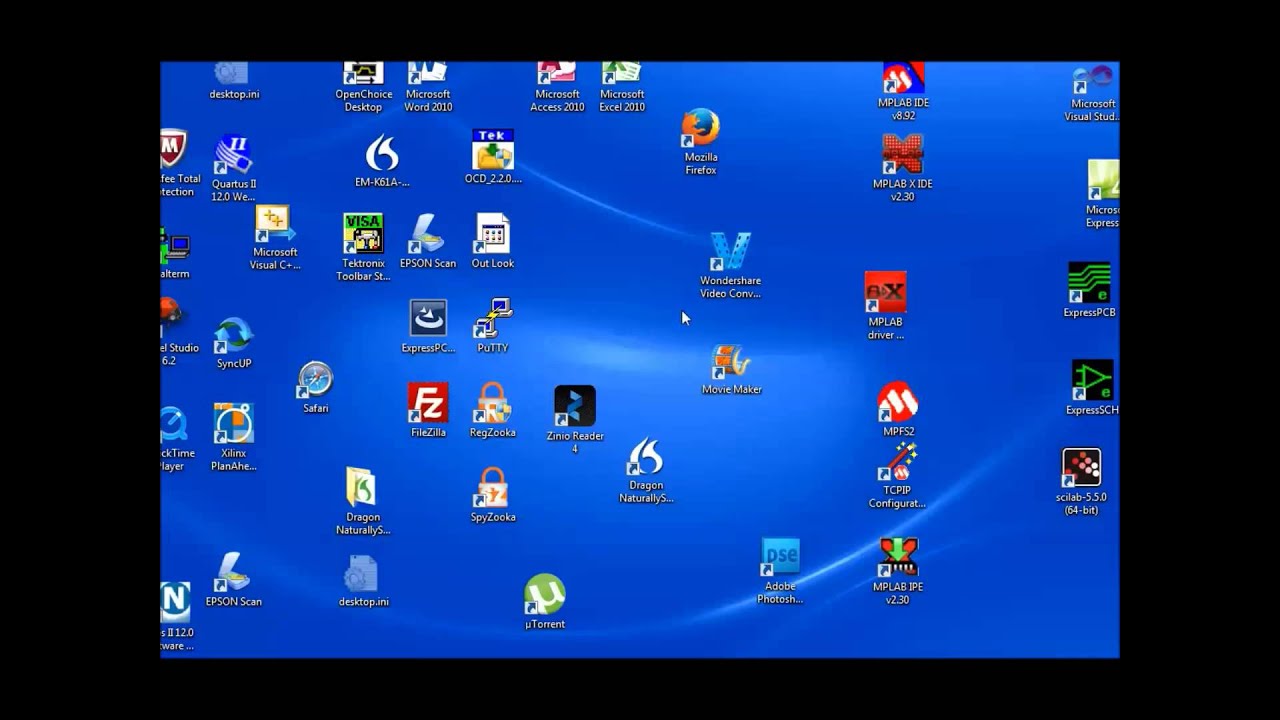Open the Safari browser icon
The height and width of the screenshot is (720, 1280).
(315, 388)
